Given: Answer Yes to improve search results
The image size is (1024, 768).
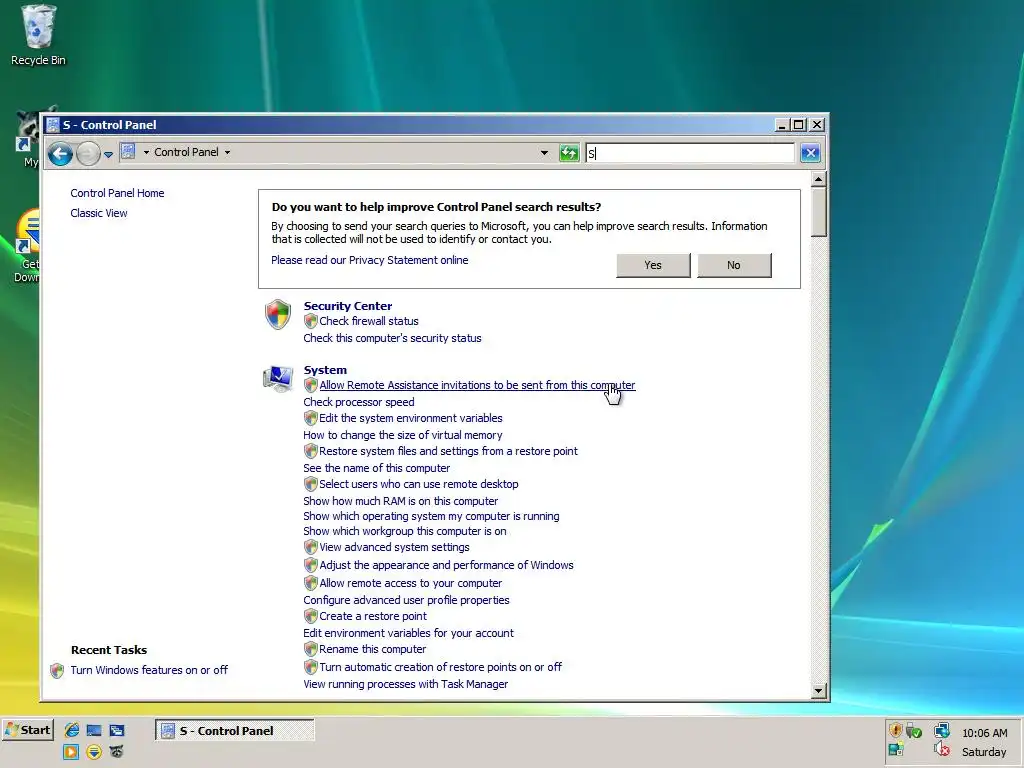Looking at the screenshot, I should pos(653,265).
